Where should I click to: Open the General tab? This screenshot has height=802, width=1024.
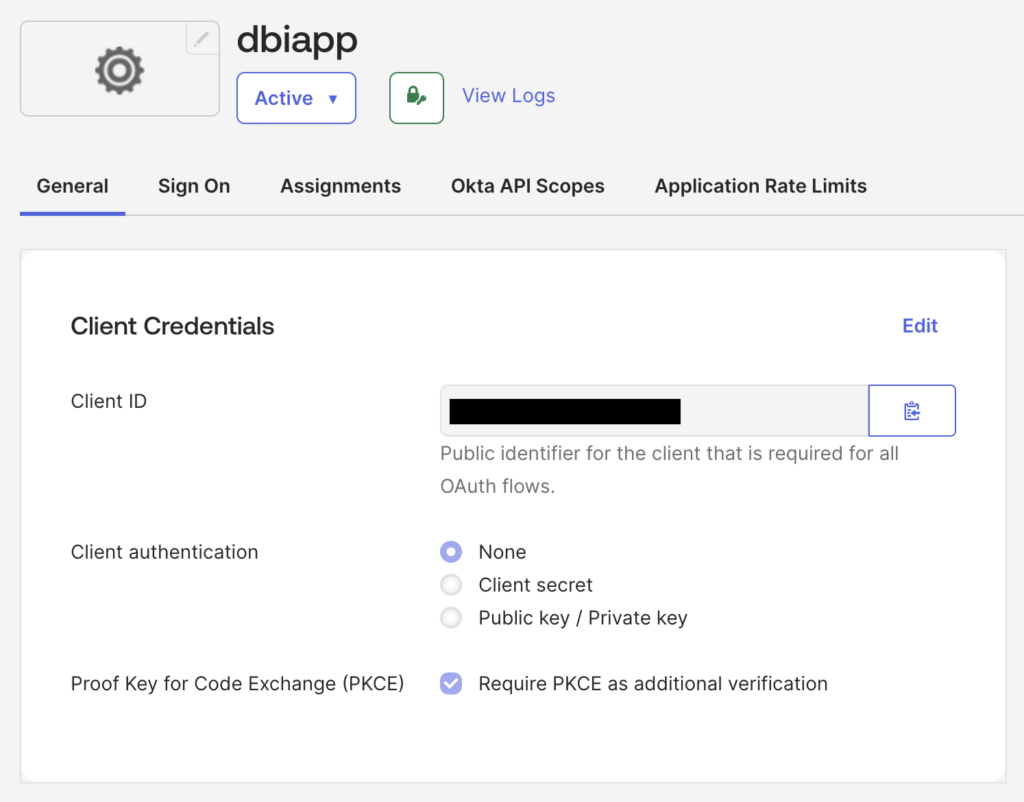72,186
